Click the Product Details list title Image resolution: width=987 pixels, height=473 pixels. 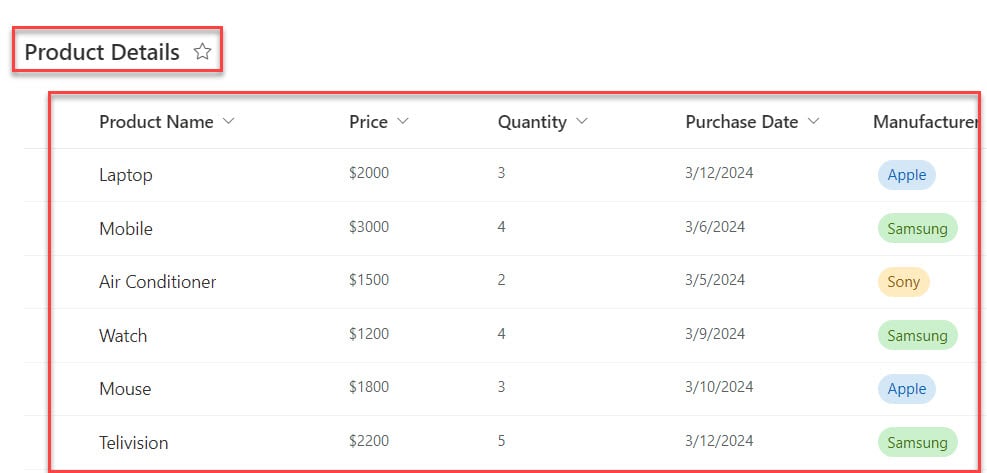[102, 52]
